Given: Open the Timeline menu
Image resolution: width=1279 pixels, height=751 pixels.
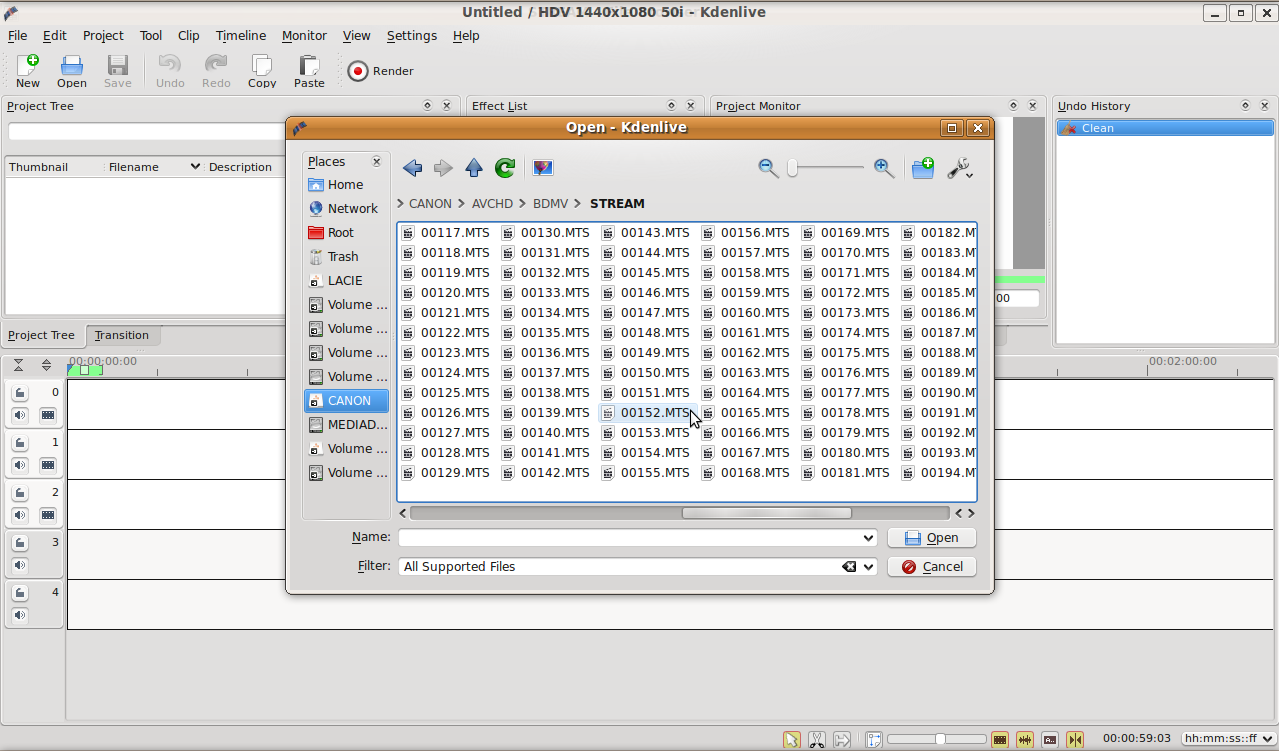Looking at the screenshot, I should click(241, 35).
